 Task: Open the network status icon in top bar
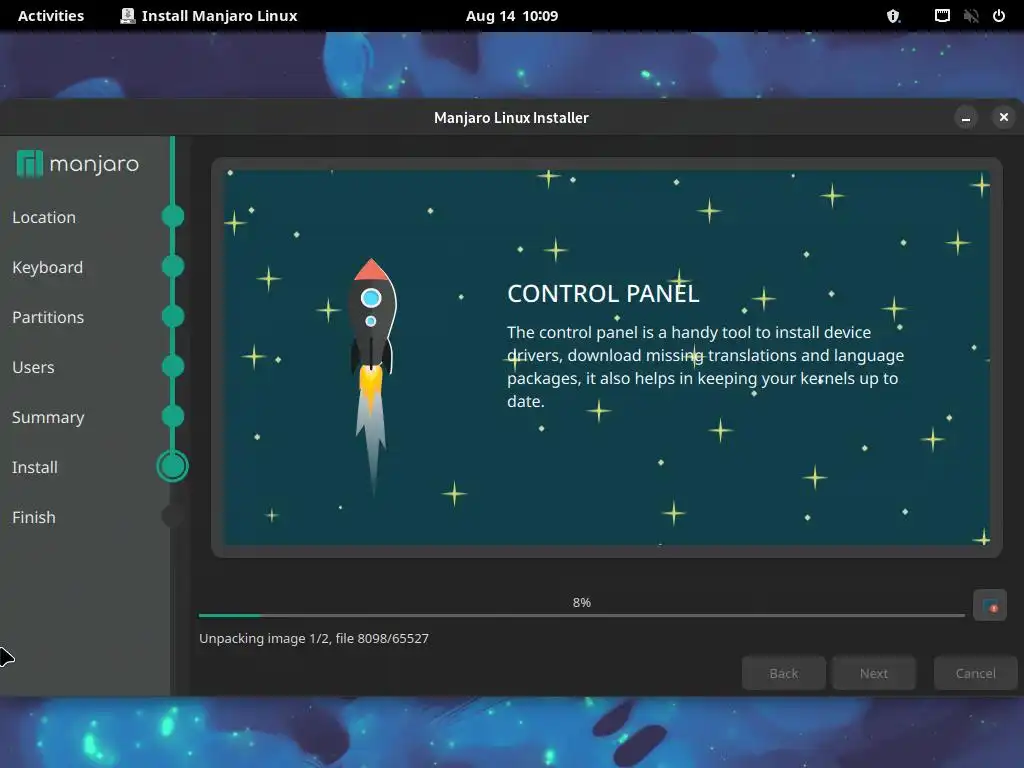click(942, 16)
